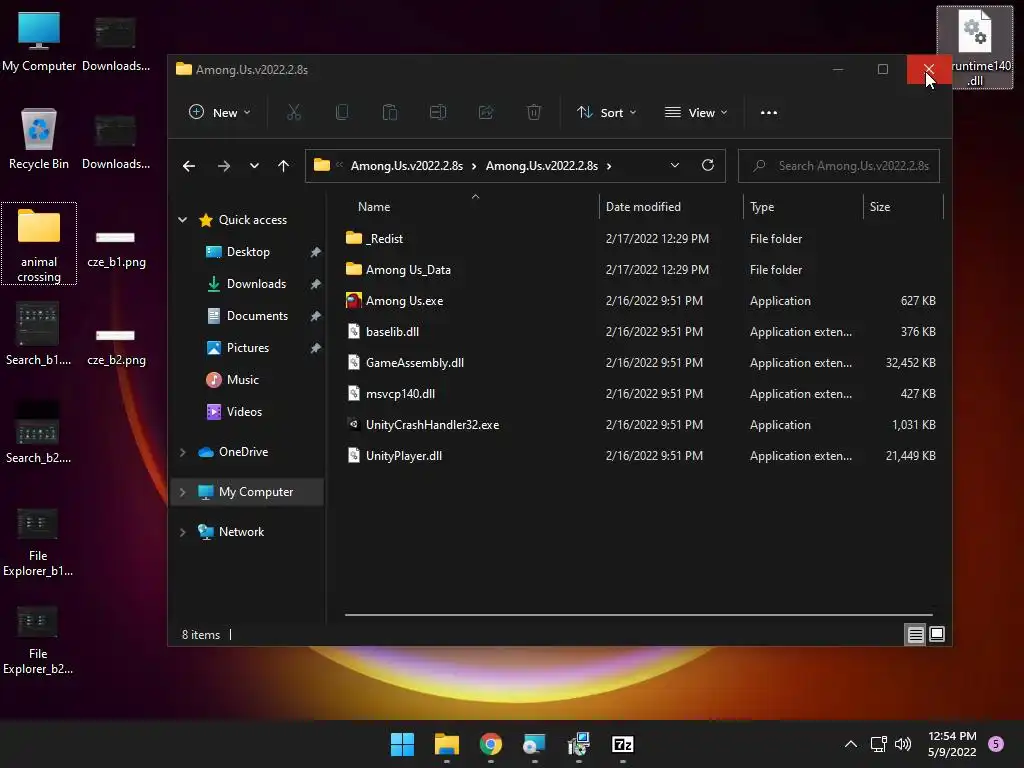This screenshot has width=1024, height=768.
Task: Open the See more three-dots menu
Action: coord(769,112)
